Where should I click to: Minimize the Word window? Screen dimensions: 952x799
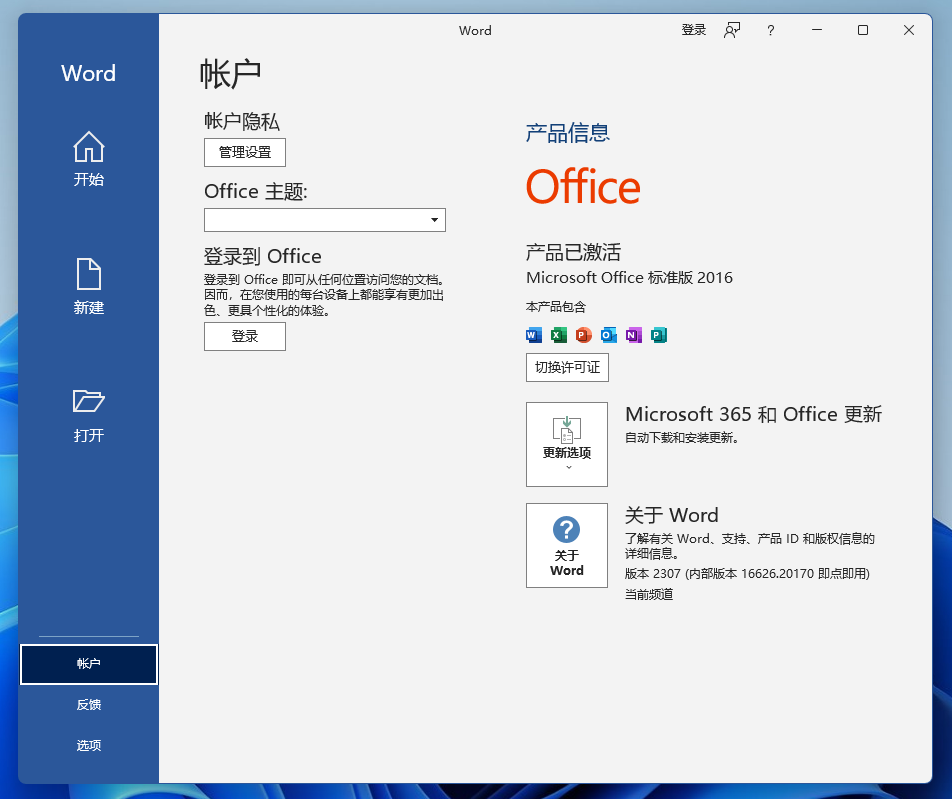pos(817,30)
